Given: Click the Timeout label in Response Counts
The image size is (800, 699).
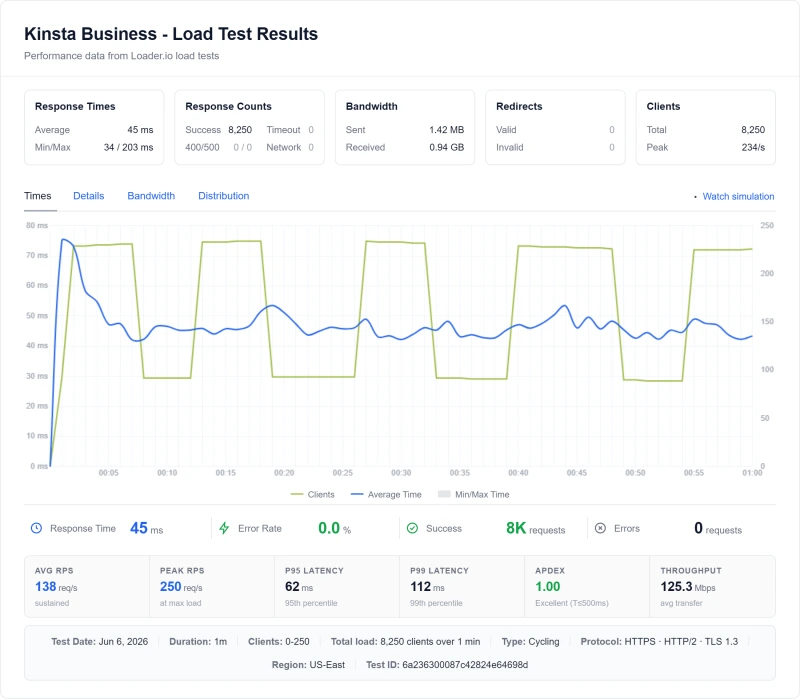Looking at the screenshot, I should [x=283, y=130].
